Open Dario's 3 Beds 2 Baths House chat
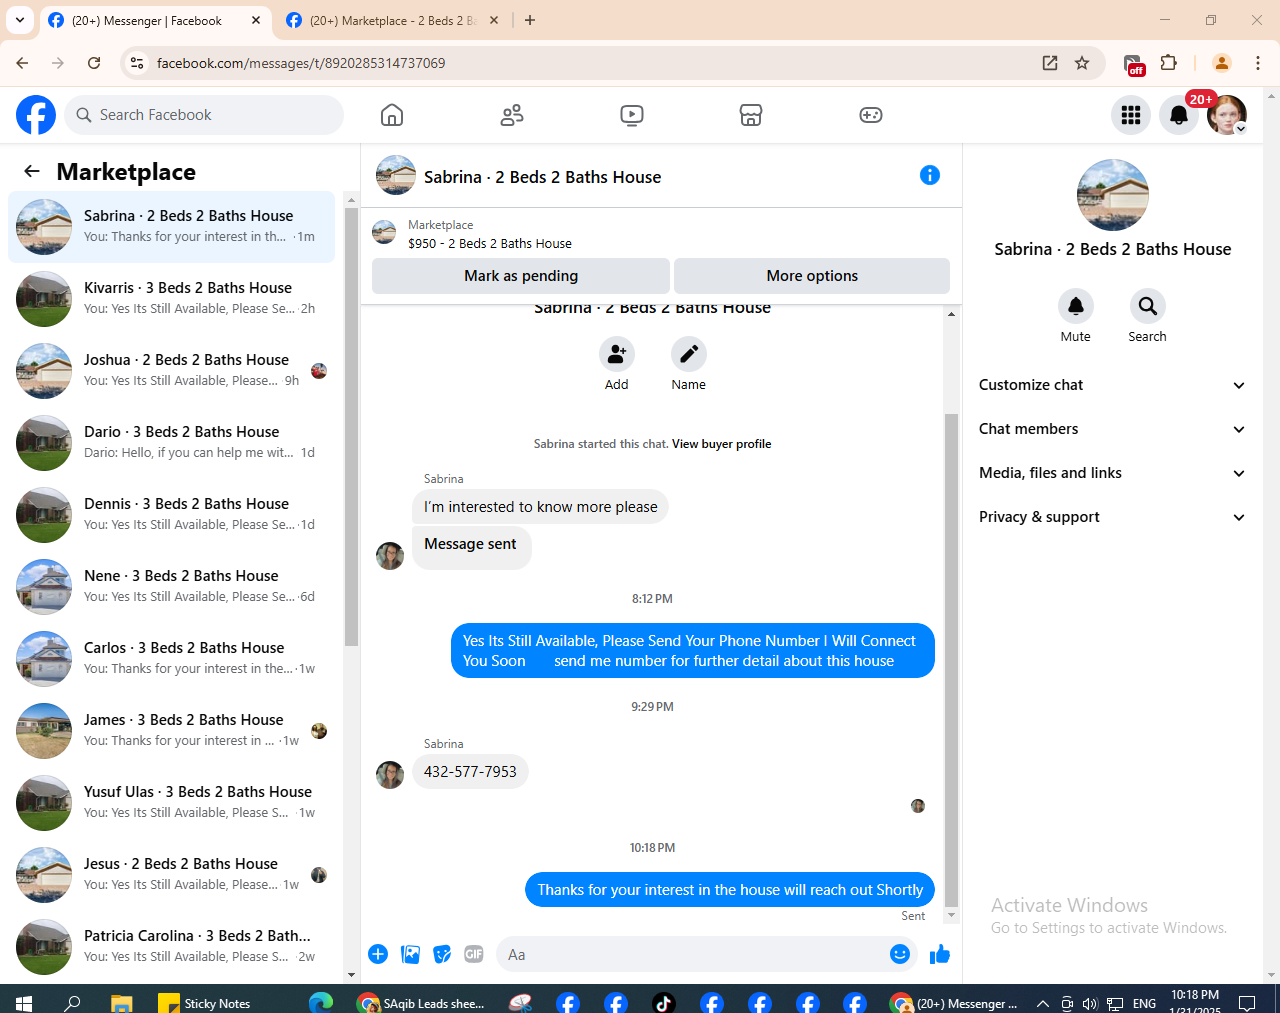 click(172, 443)
